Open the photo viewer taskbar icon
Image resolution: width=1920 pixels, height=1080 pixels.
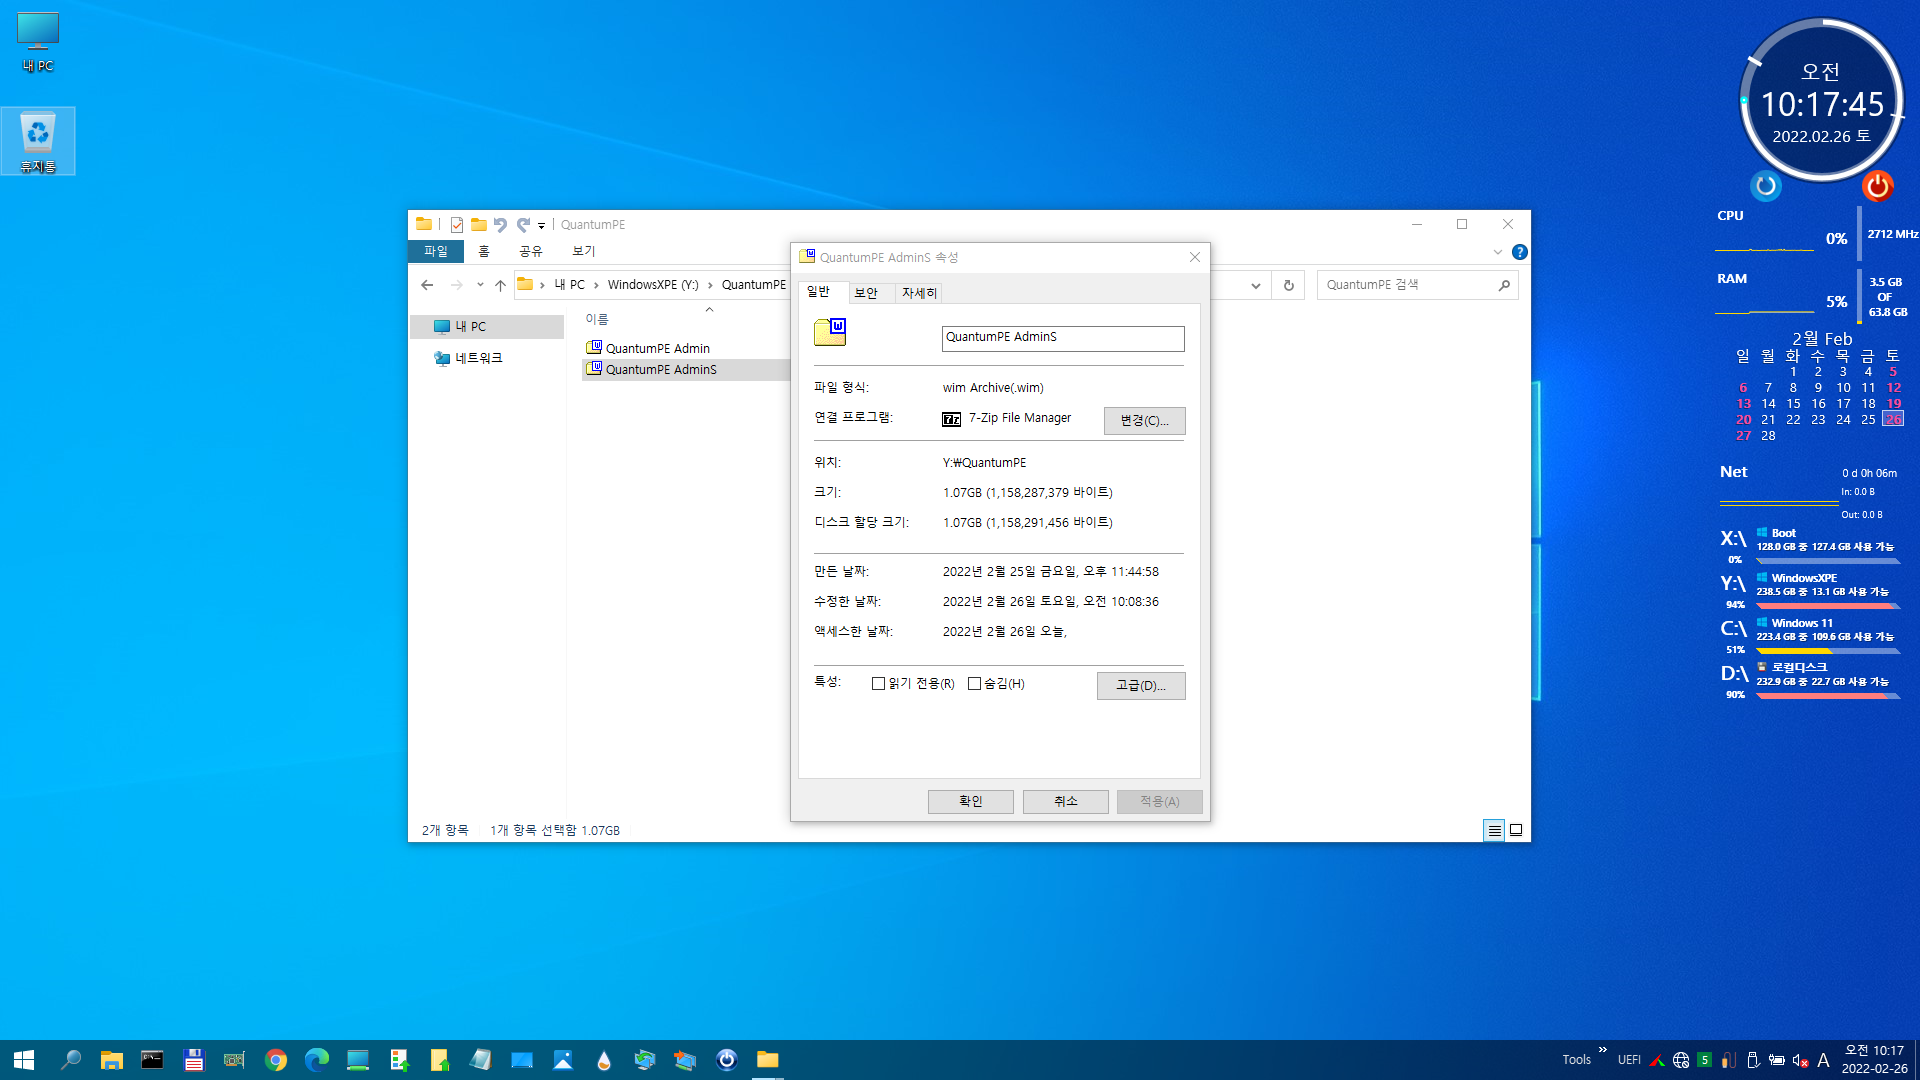click(x=563, y=1060)
